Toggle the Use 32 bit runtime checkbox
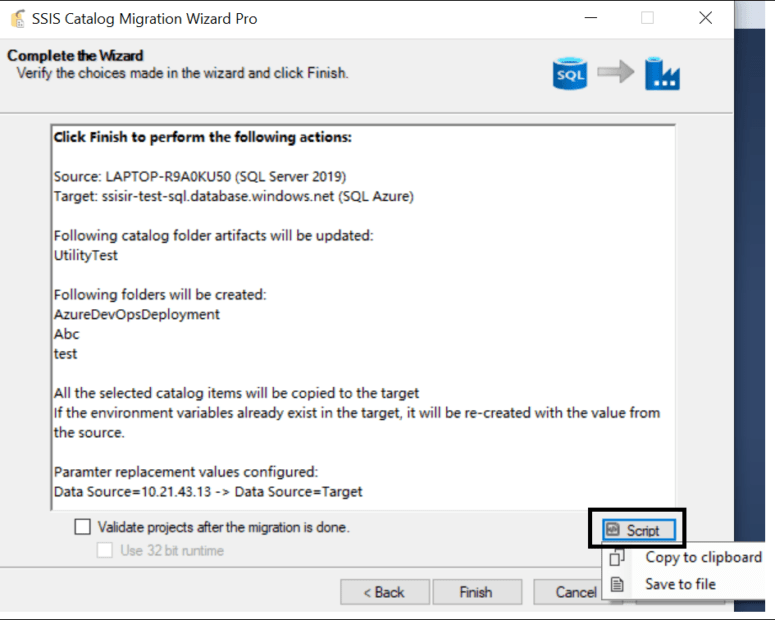The height and width of the screenshot is (620, 775). [x=105, y=550]
